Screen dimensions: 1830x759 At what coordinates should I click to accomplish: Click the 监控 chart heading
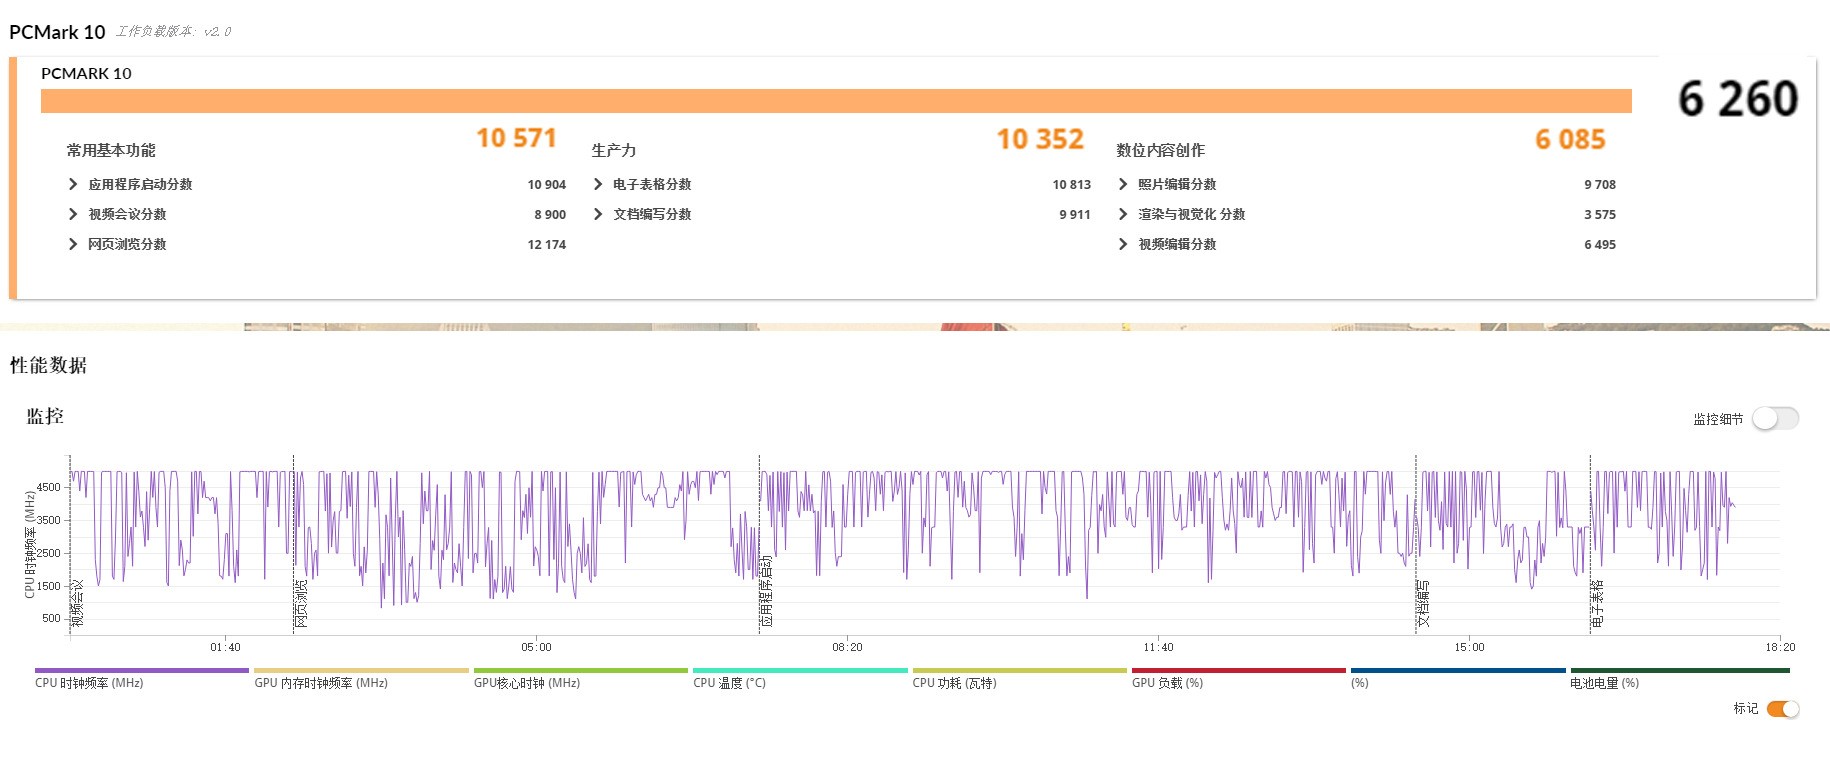coord(45,416)
